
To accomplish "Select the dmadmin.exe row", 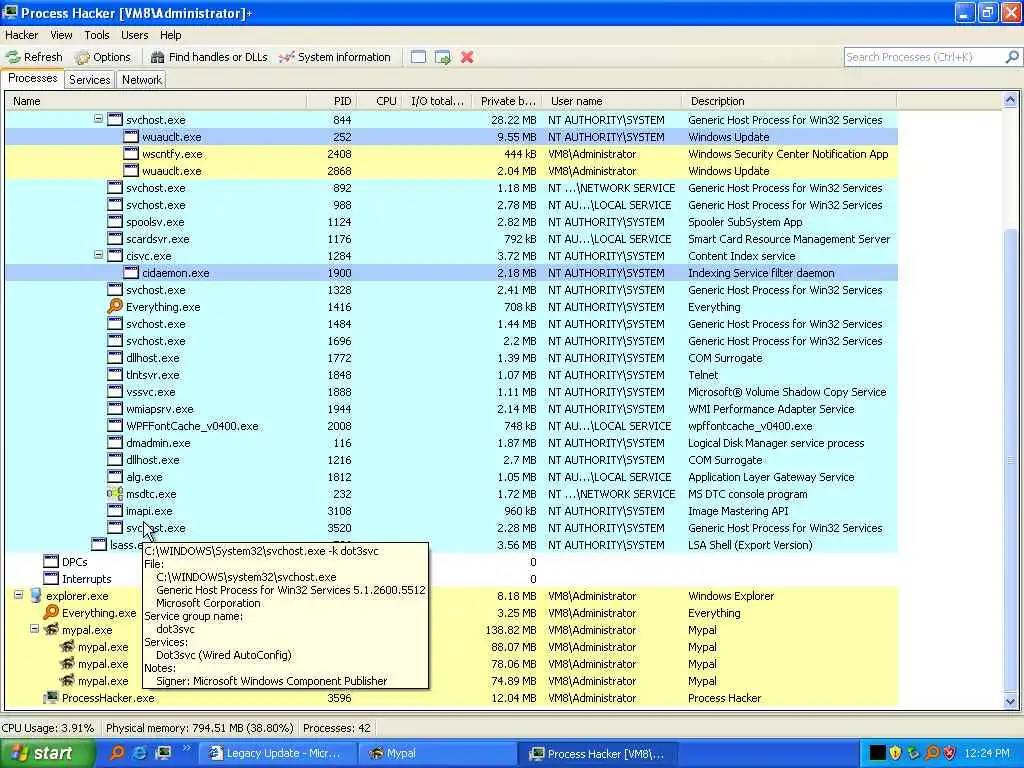I will click(451, 443).
